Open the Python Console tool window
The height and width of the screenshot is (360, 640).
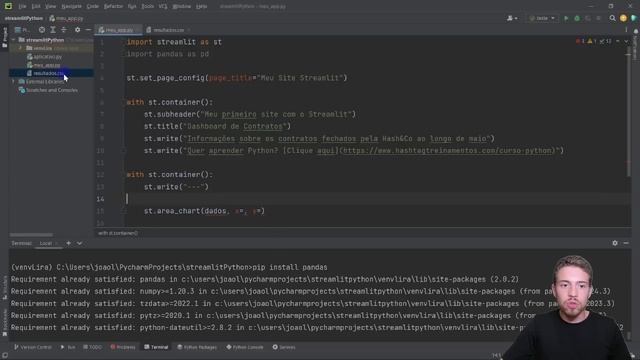tap(245, 347)
